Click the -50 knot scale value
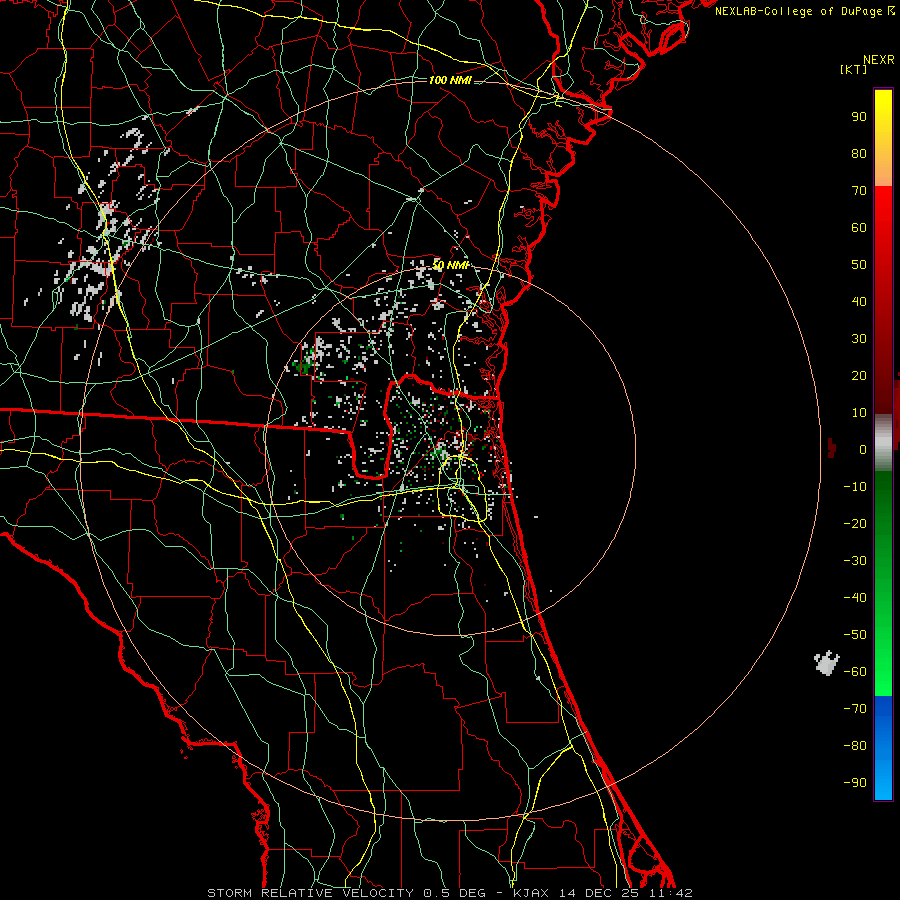 click(x=855, y=635)
